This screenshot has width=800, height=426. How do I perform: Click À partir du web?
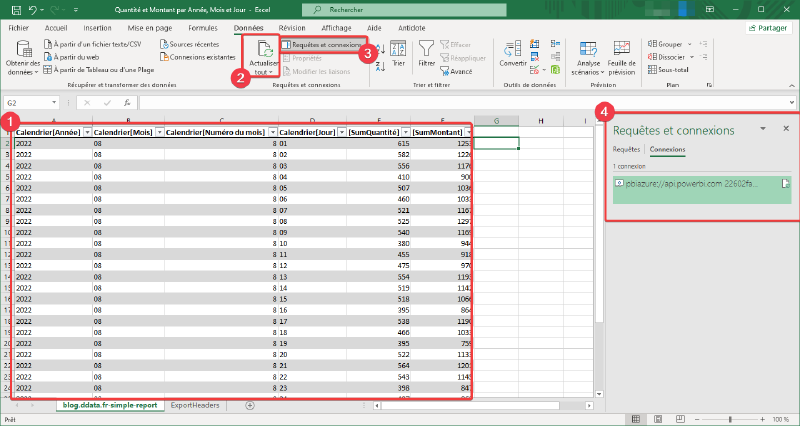click(71, 57)
